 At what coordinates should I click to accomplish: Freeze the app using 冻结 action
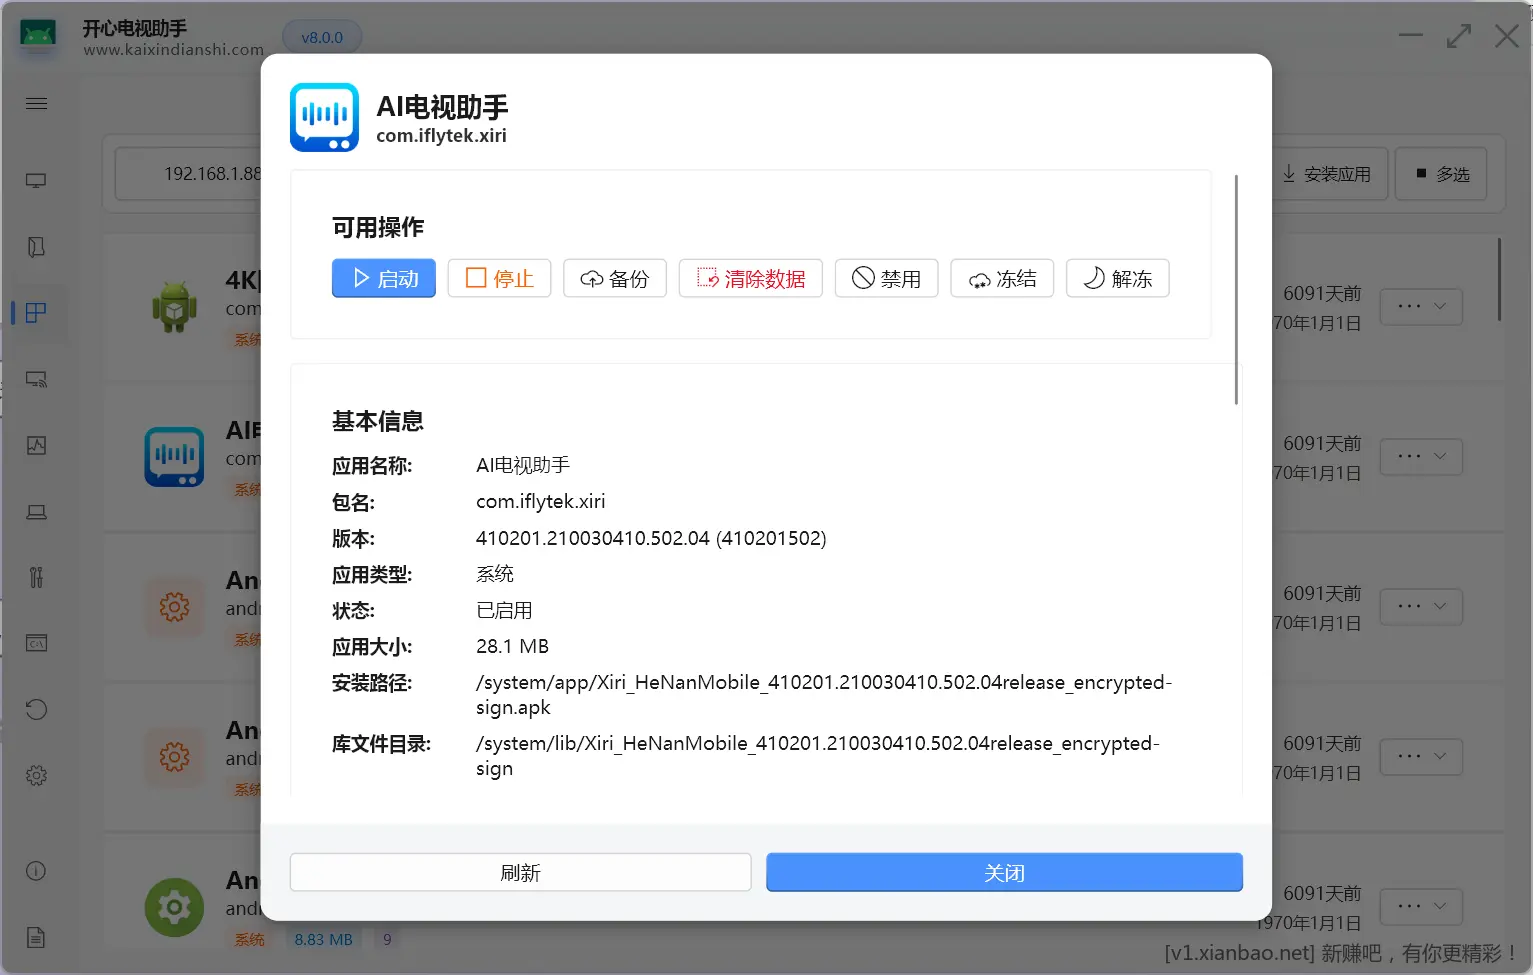pyautogui.click(x=1001, y=278)
